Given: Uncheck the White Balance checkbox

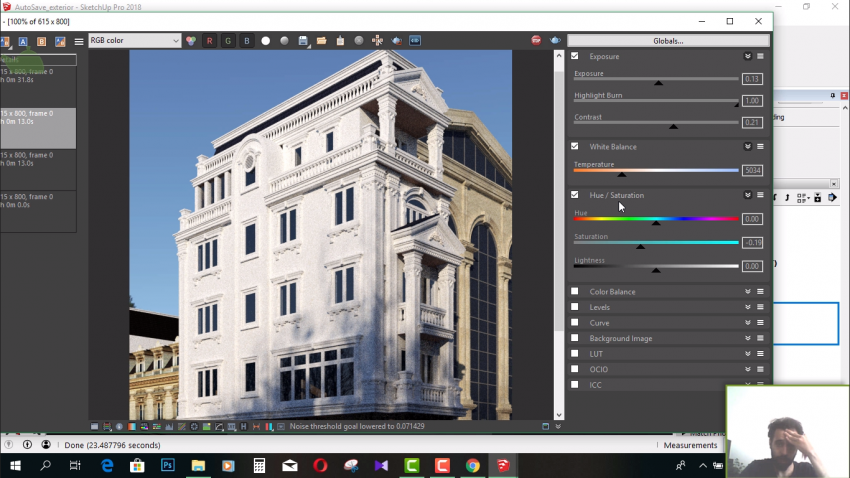Looking at the screenshot, I should [x=575, y=146].
